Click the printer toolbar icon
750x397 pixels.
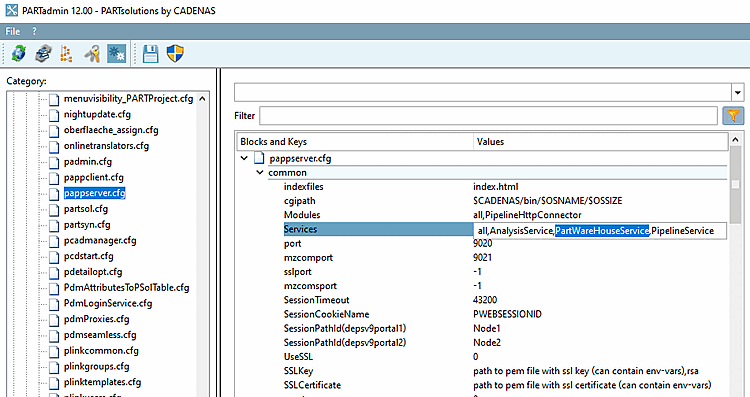click(x=44, y=53)
